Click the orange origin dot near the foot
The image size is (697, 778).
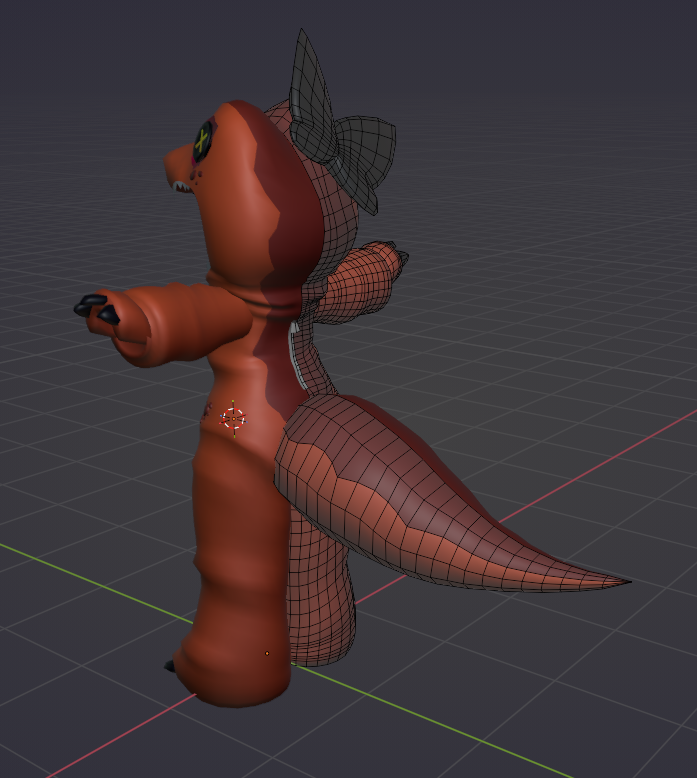267,653
